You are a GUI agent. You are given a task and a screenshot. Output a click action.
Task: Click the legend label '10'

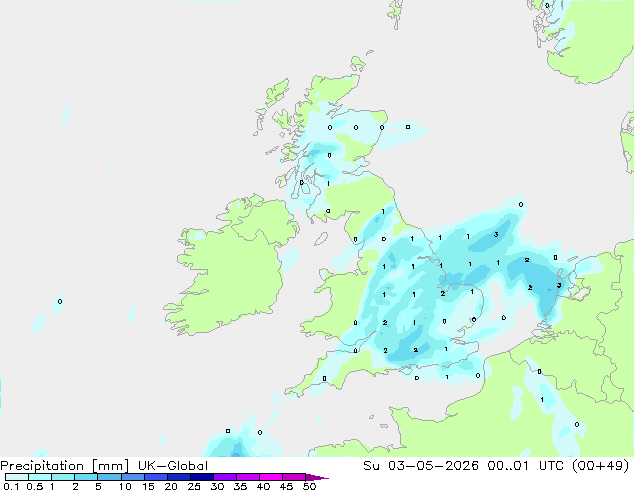(x=125, y=486)
